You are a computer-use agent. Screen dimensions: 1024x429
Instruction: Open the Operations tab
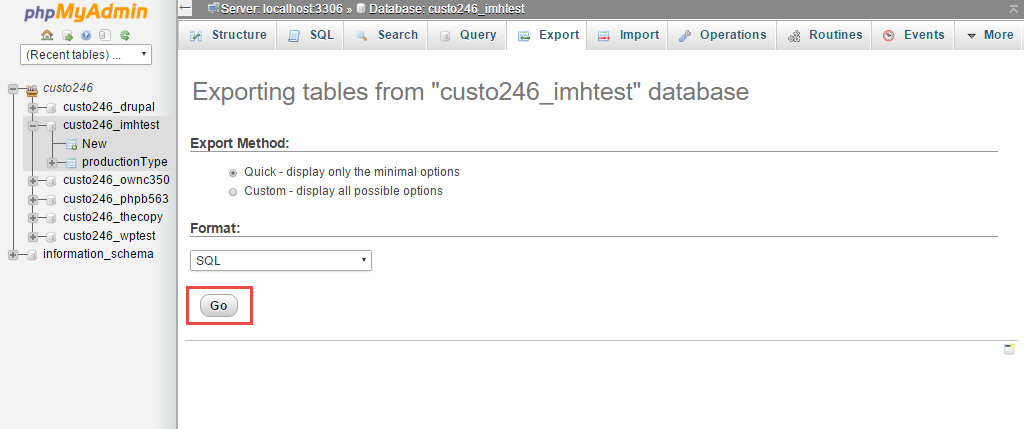pyautogui.click(x=721, y=35)
